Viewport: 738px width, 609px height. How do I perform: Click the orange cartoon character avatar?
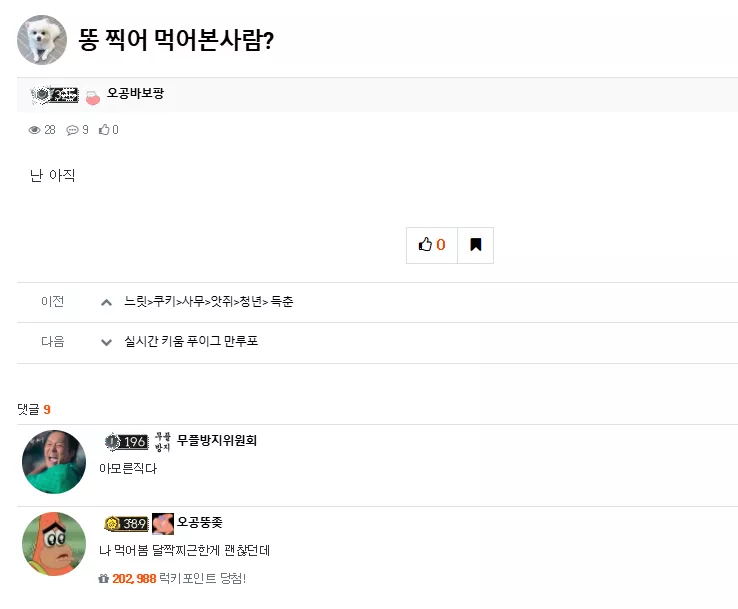[x=54, y=544]
